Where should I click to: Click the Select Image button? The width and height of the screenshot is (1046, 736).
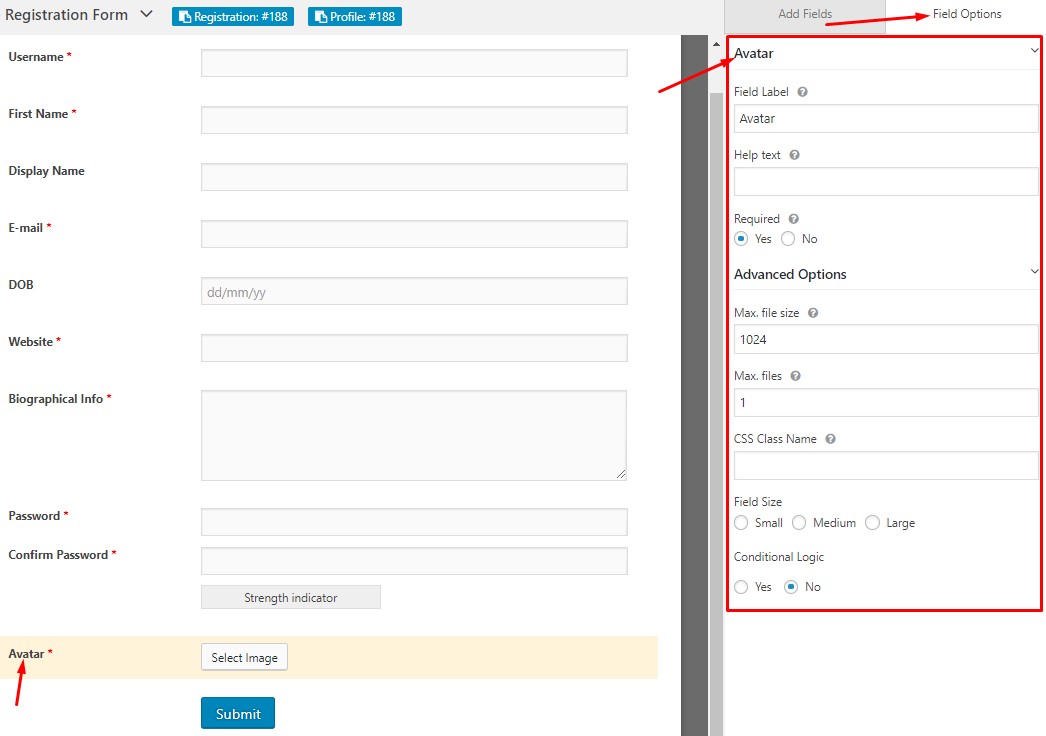tap(244, 657)
